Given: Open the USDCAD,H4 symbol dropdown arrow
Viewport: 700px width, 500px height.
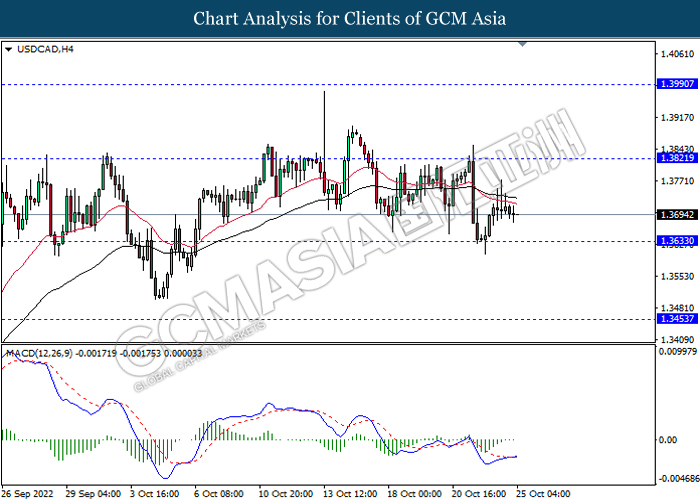Looking at the screenshot, I should 8,50.
